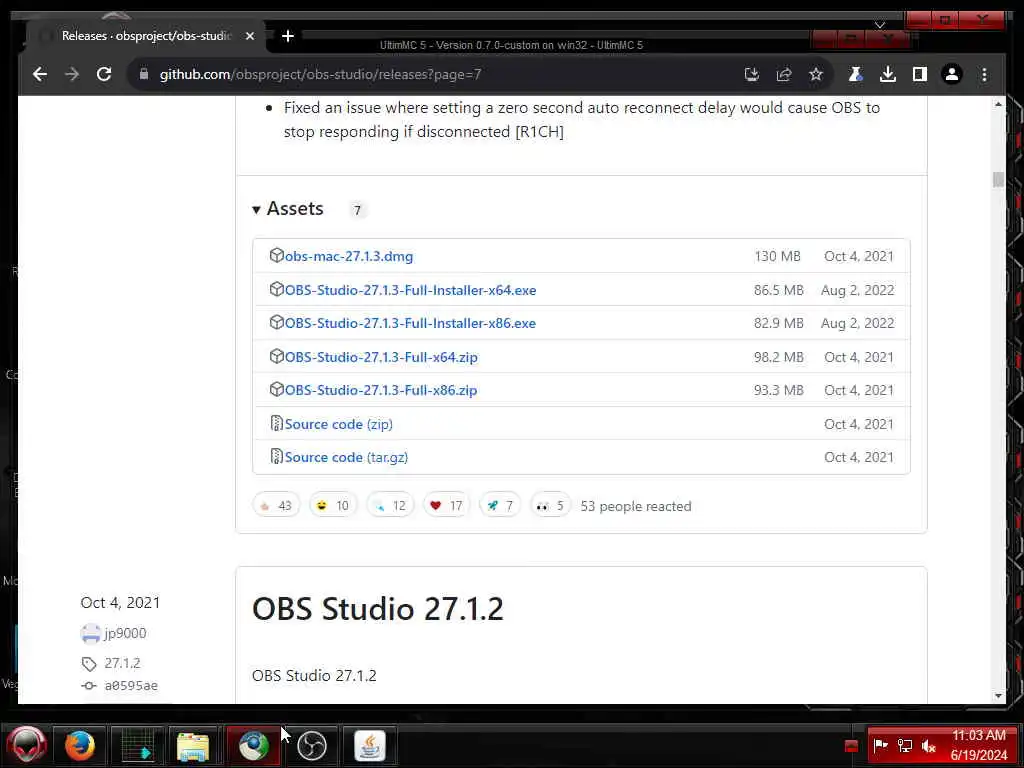Click the 98.2 MB size of Full-x64.zip
The height and width of the screenshot is (768, 1024).
(778, 357)
